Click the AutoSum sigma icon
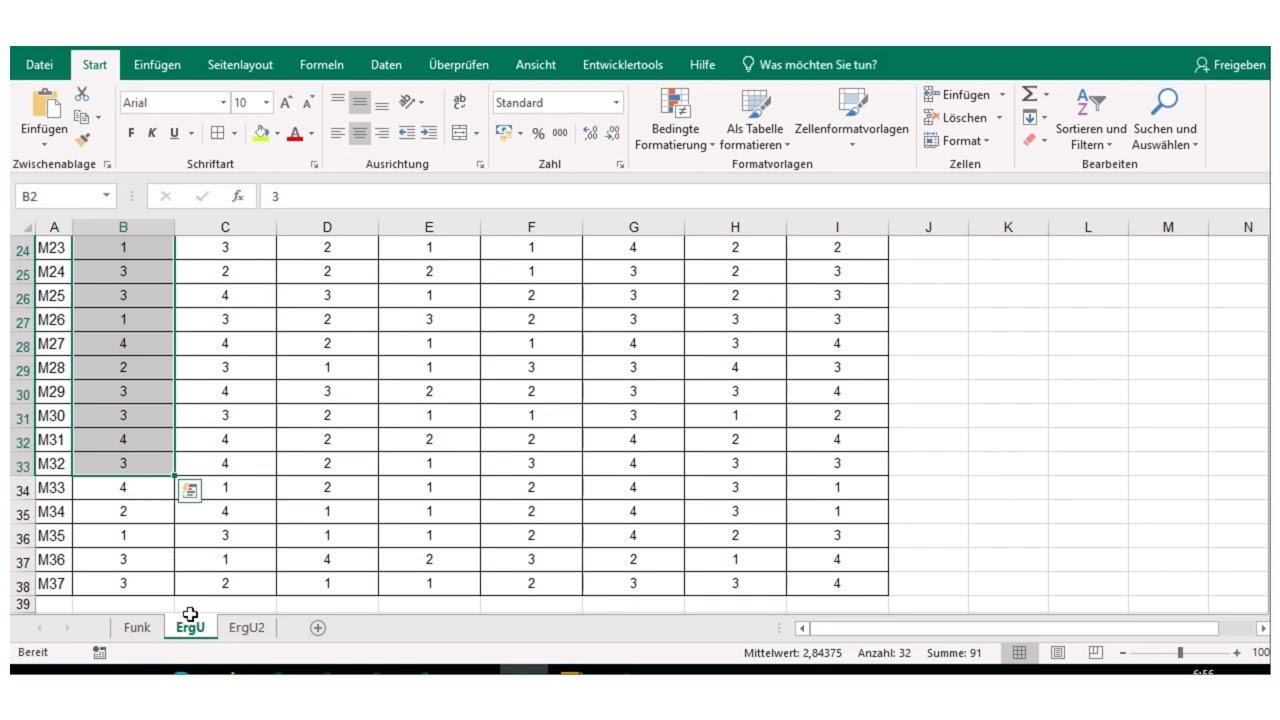 pyautogui.click(x=1029, y=94)
